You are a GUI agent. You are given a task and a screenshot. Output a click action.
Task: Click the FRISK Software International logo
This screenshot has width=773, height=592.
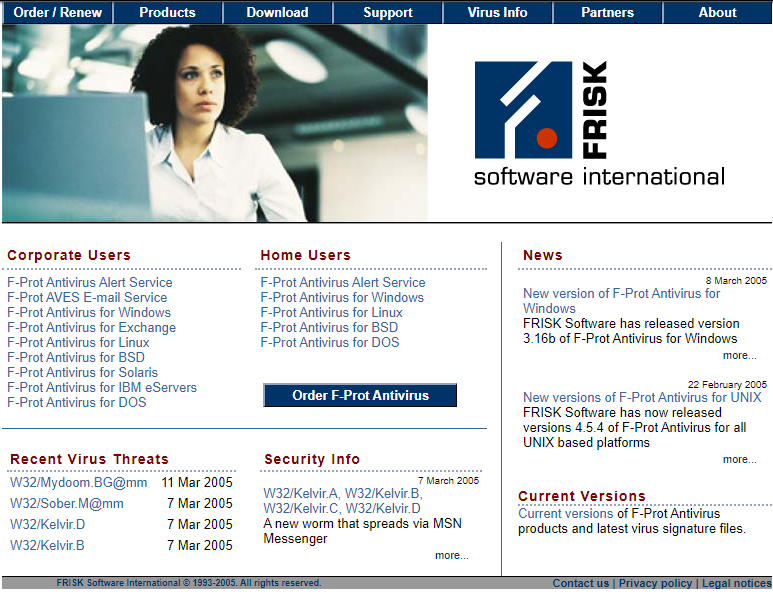[598, 124]
